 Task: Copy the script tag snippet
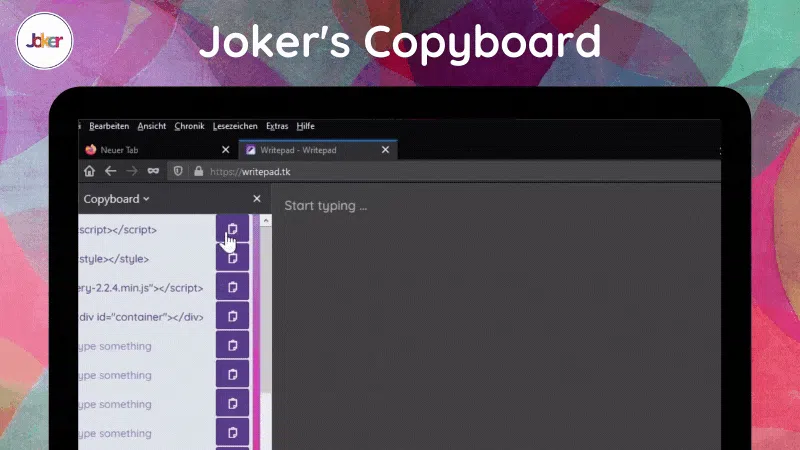tap(232, 229)
